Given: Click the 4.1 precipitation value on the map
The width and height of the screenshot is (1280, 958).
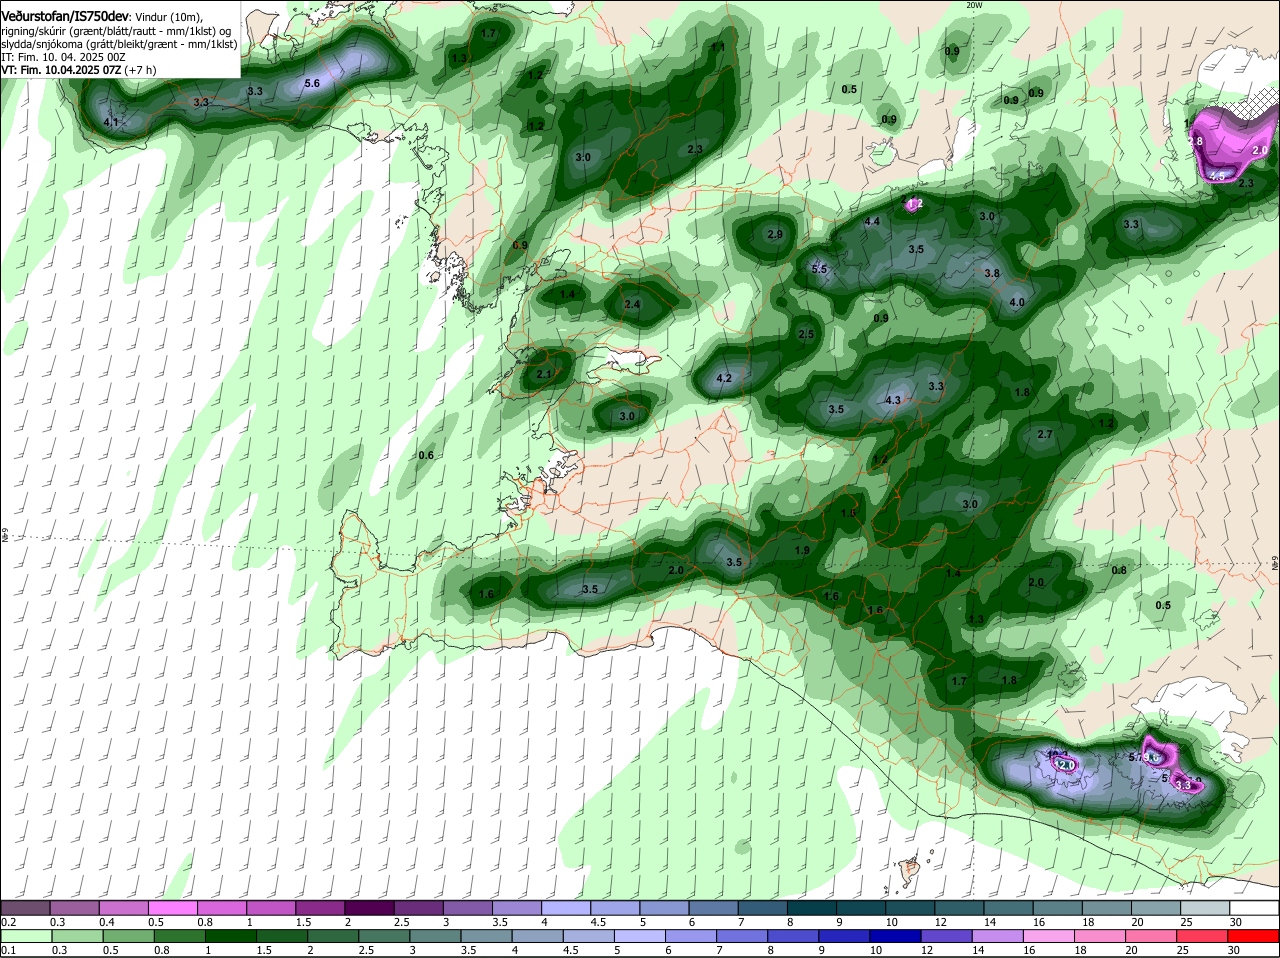Looking at the screenshot, I should tap(111, 122).
